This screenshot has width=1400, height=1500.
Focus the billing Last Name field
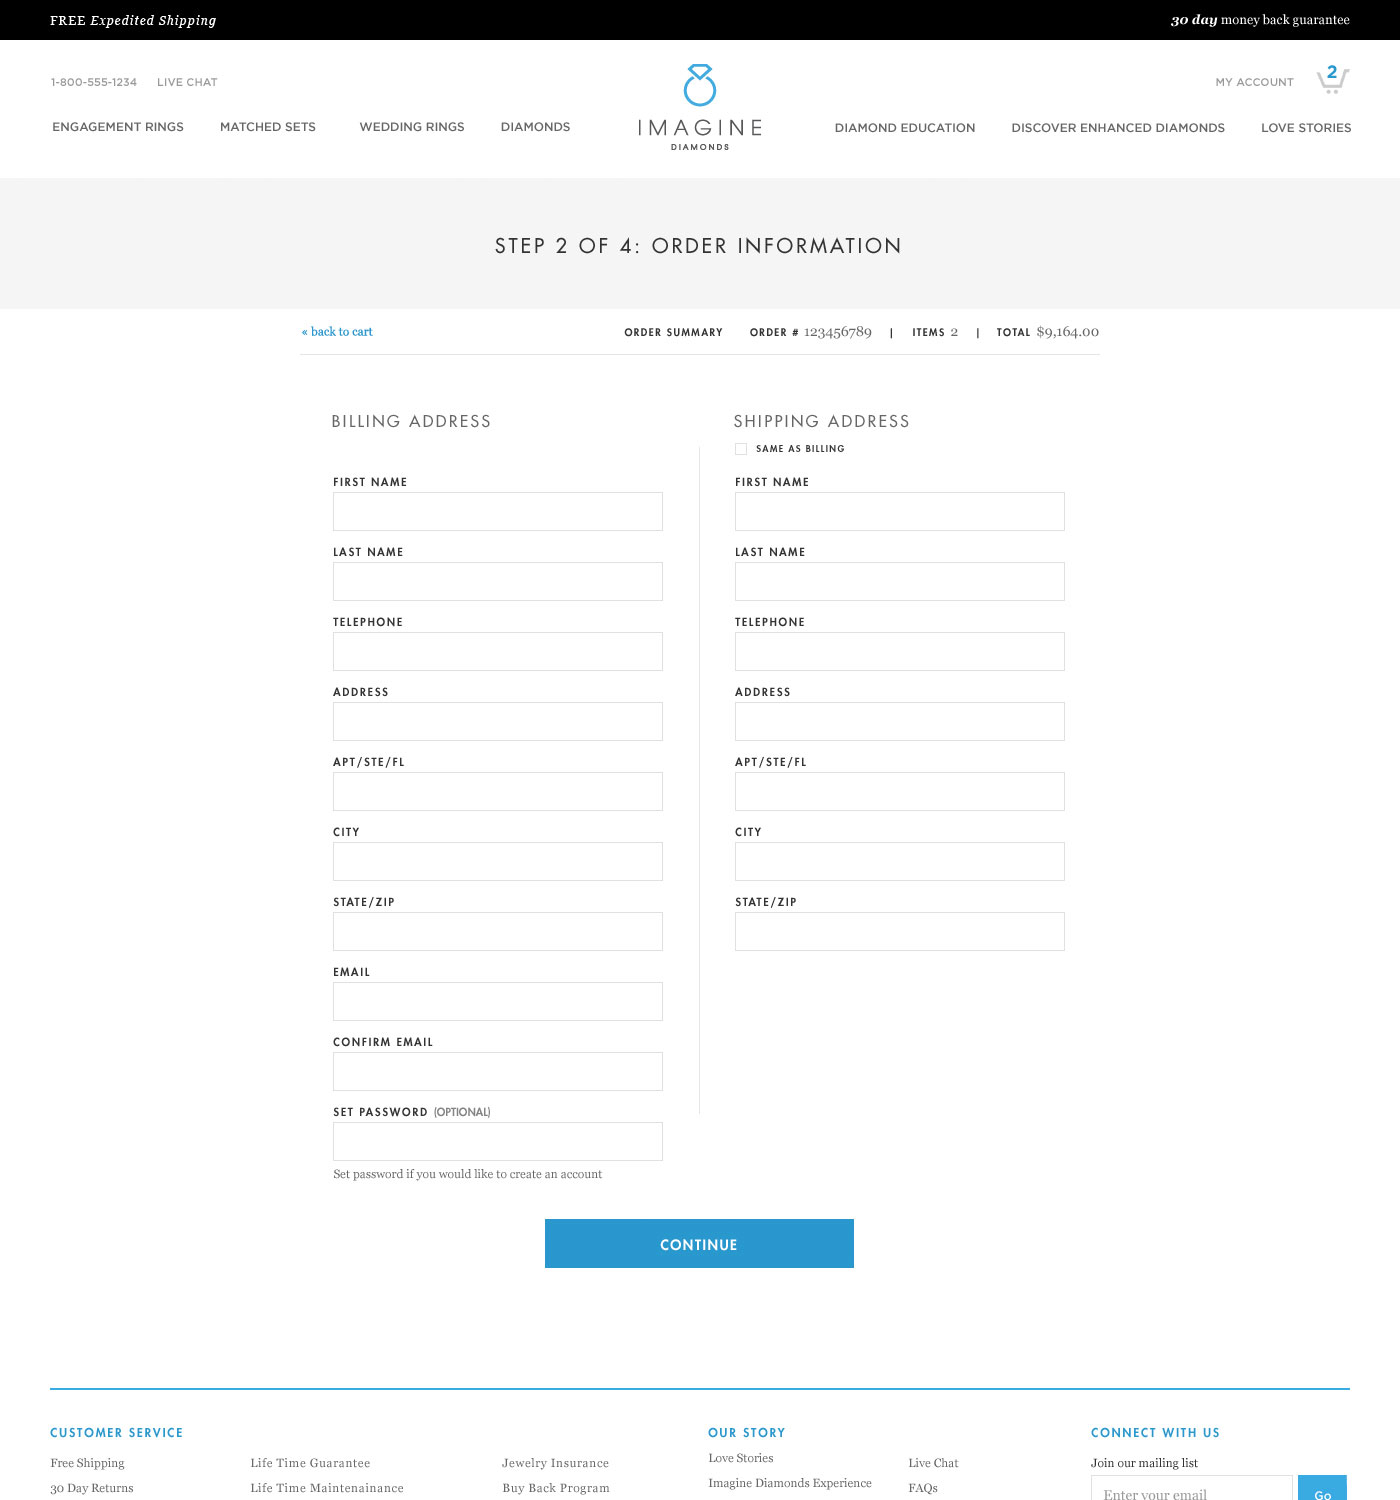pos(498,581)
